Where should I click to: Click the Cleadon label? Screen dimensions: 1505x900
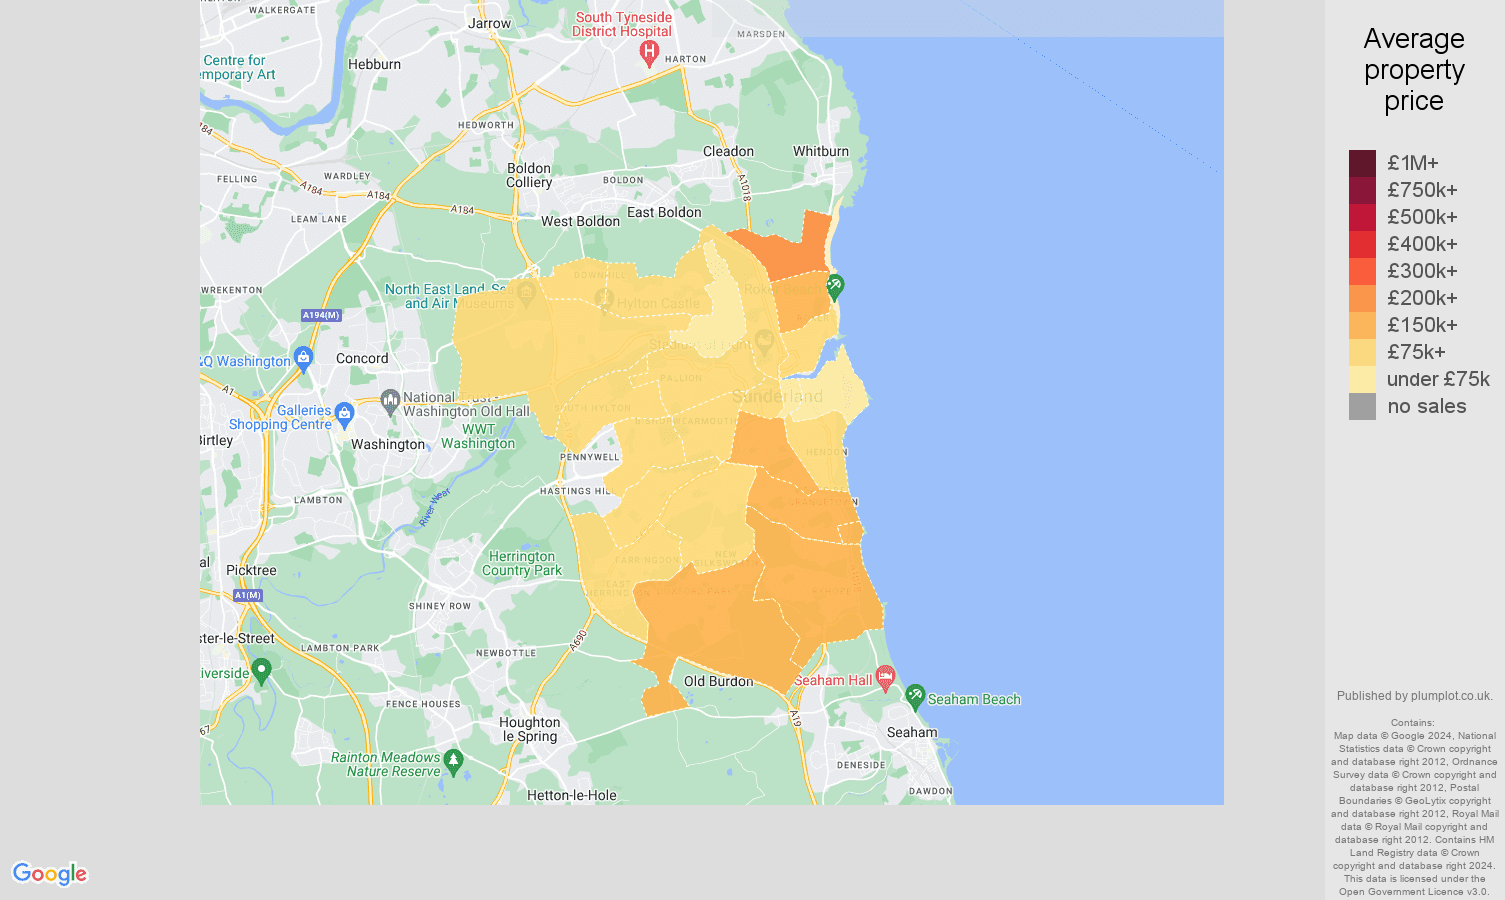(728, 151)
